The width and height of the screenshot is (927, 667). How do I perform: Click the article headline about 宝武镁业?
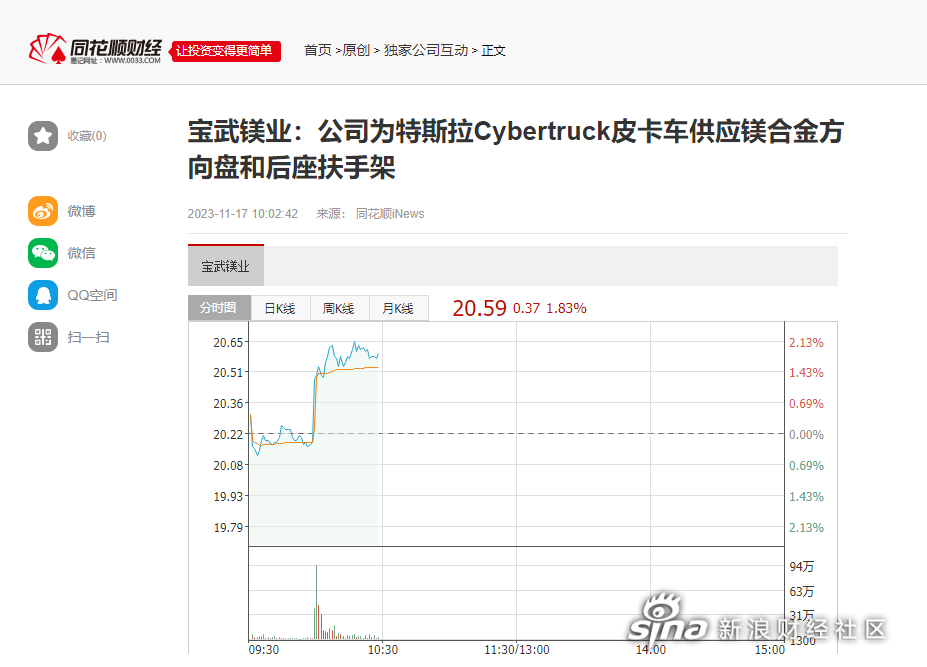point(516,149)
